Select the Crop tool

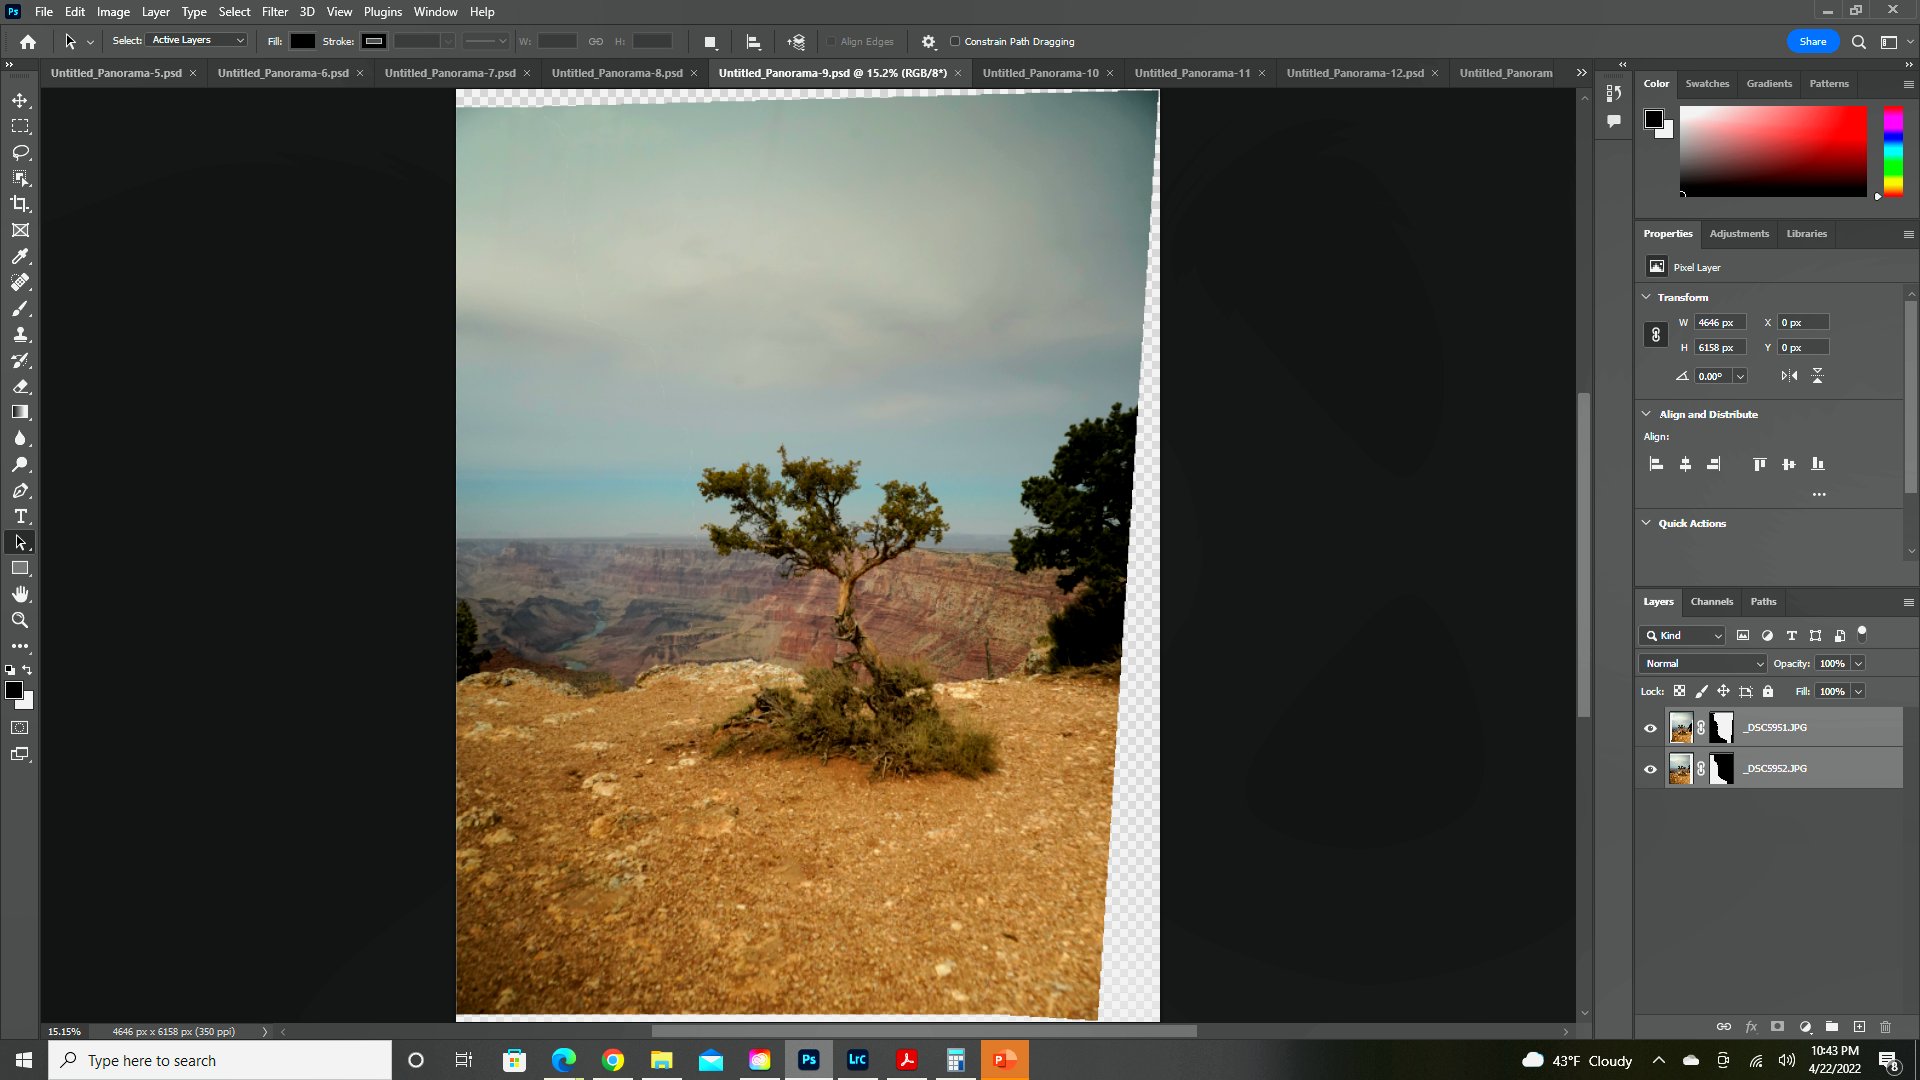coord(20,204)
